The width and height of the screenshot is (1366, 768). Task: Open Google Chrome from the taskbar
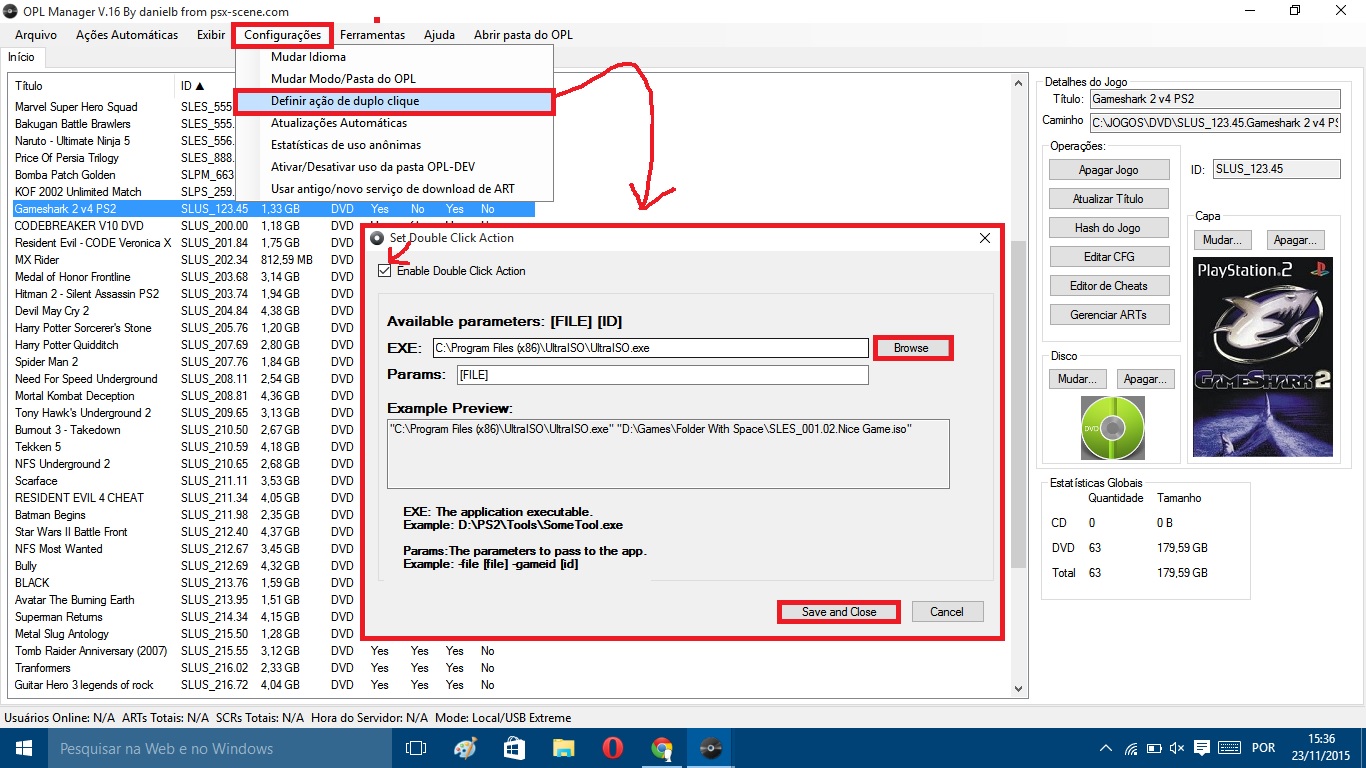661,748
